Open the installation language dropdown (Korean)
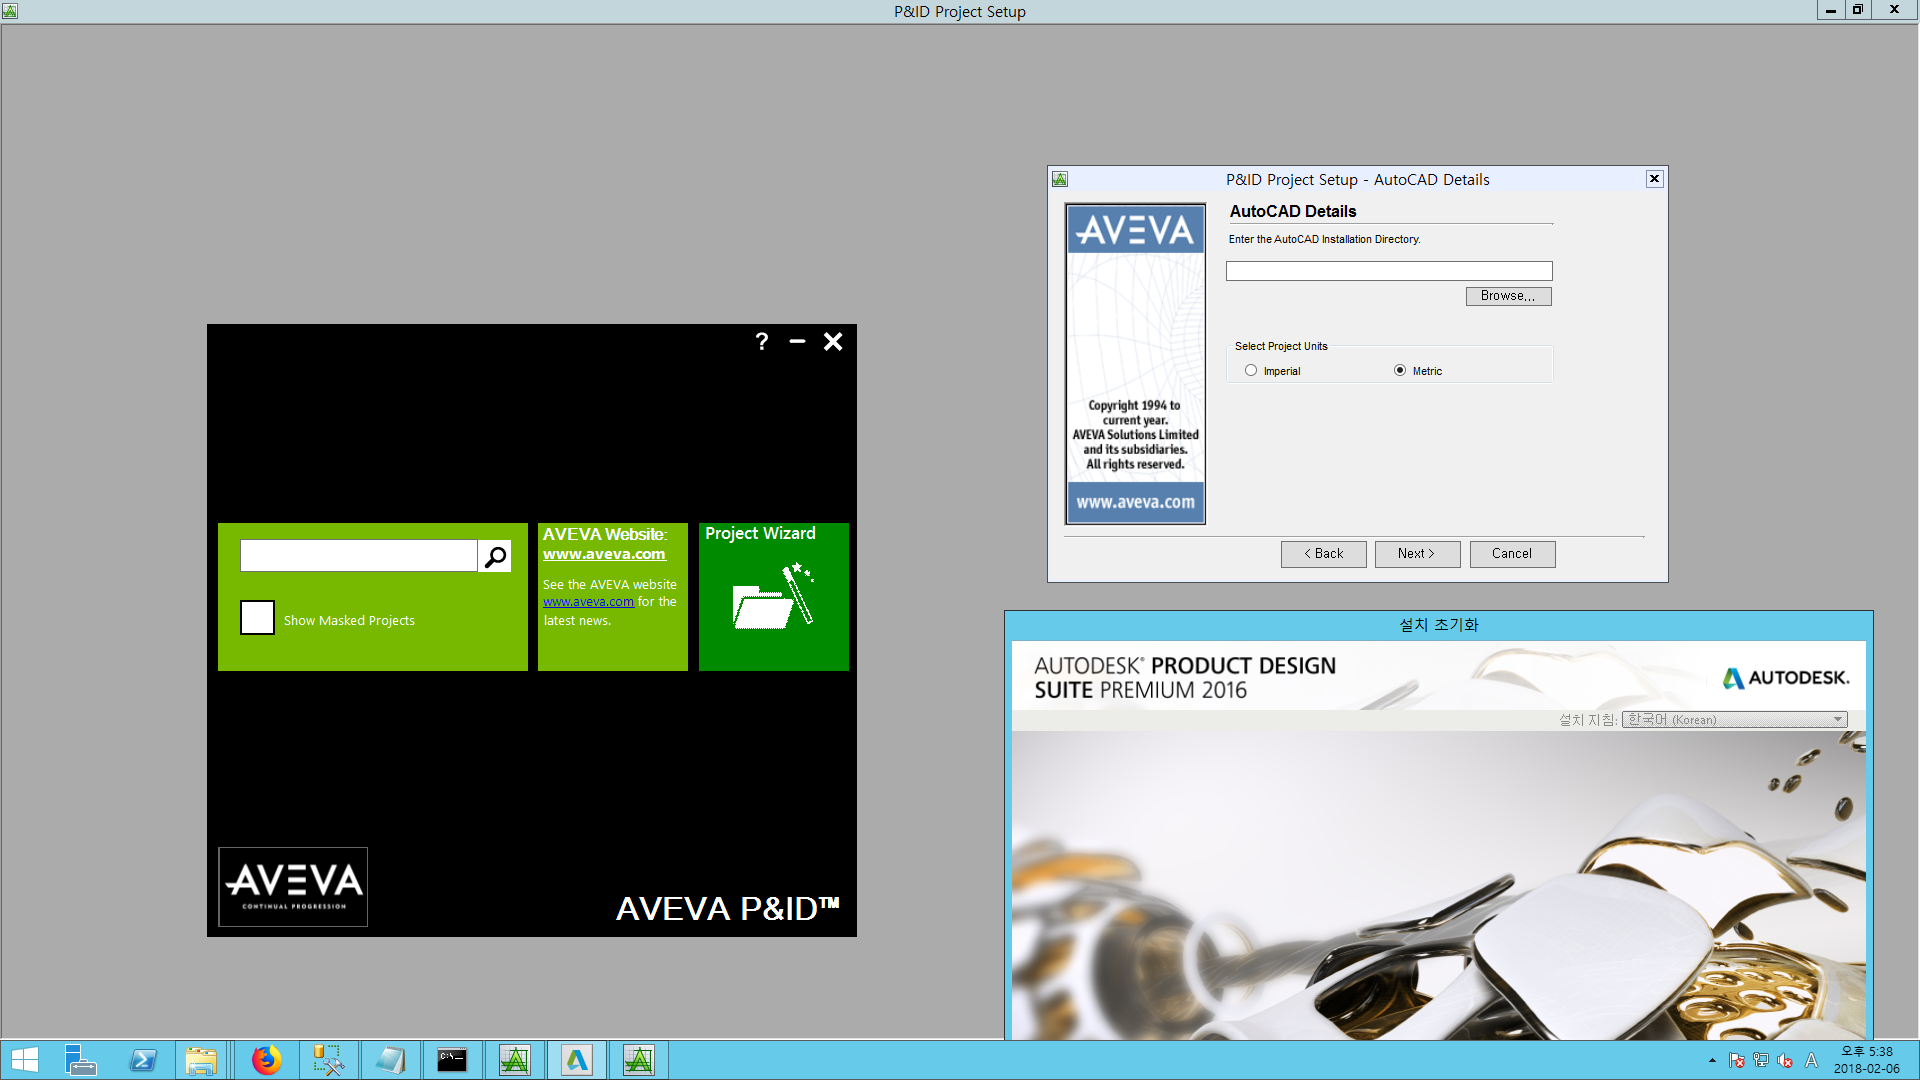The height and width of the screenshot is (1080, 1920). (x=1734, y=720)
